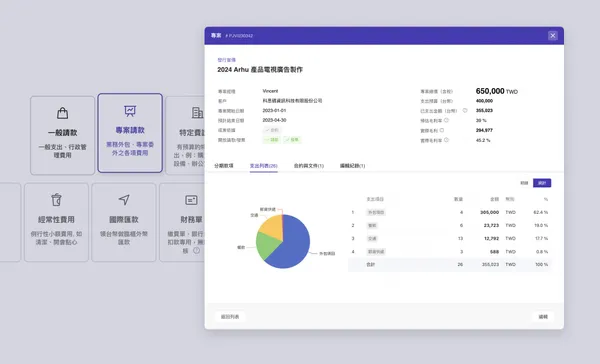Click the yellow slice of the pie chart

coord(272,228)
